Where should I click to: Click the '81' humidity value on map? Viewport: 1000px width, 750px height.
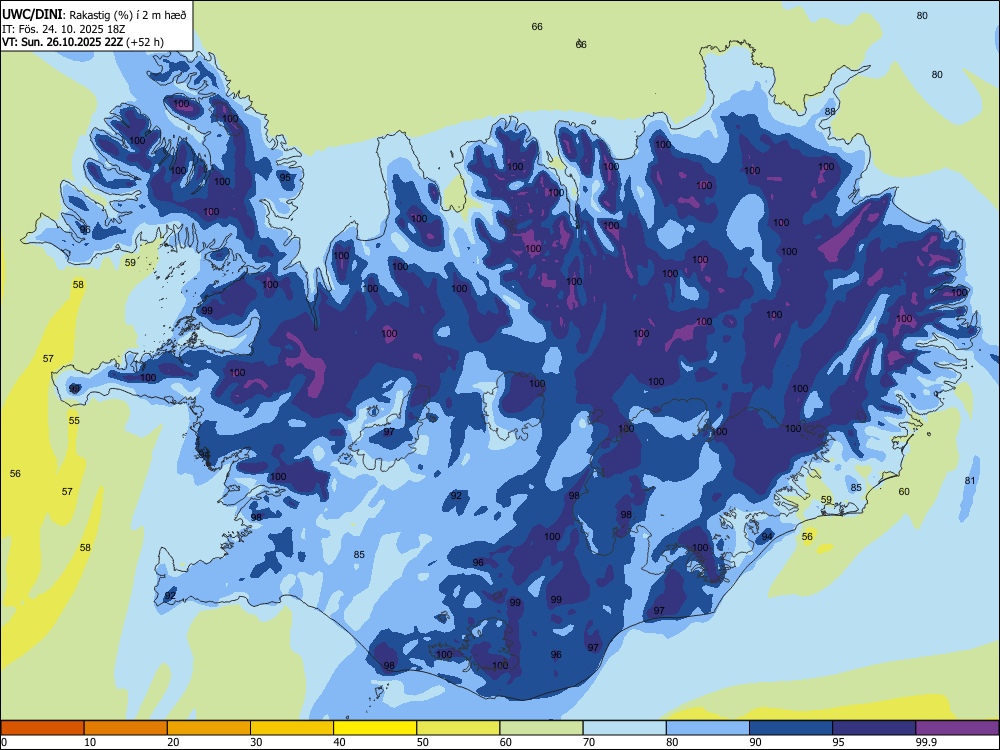pyautogui.click(x=970, y=480)
